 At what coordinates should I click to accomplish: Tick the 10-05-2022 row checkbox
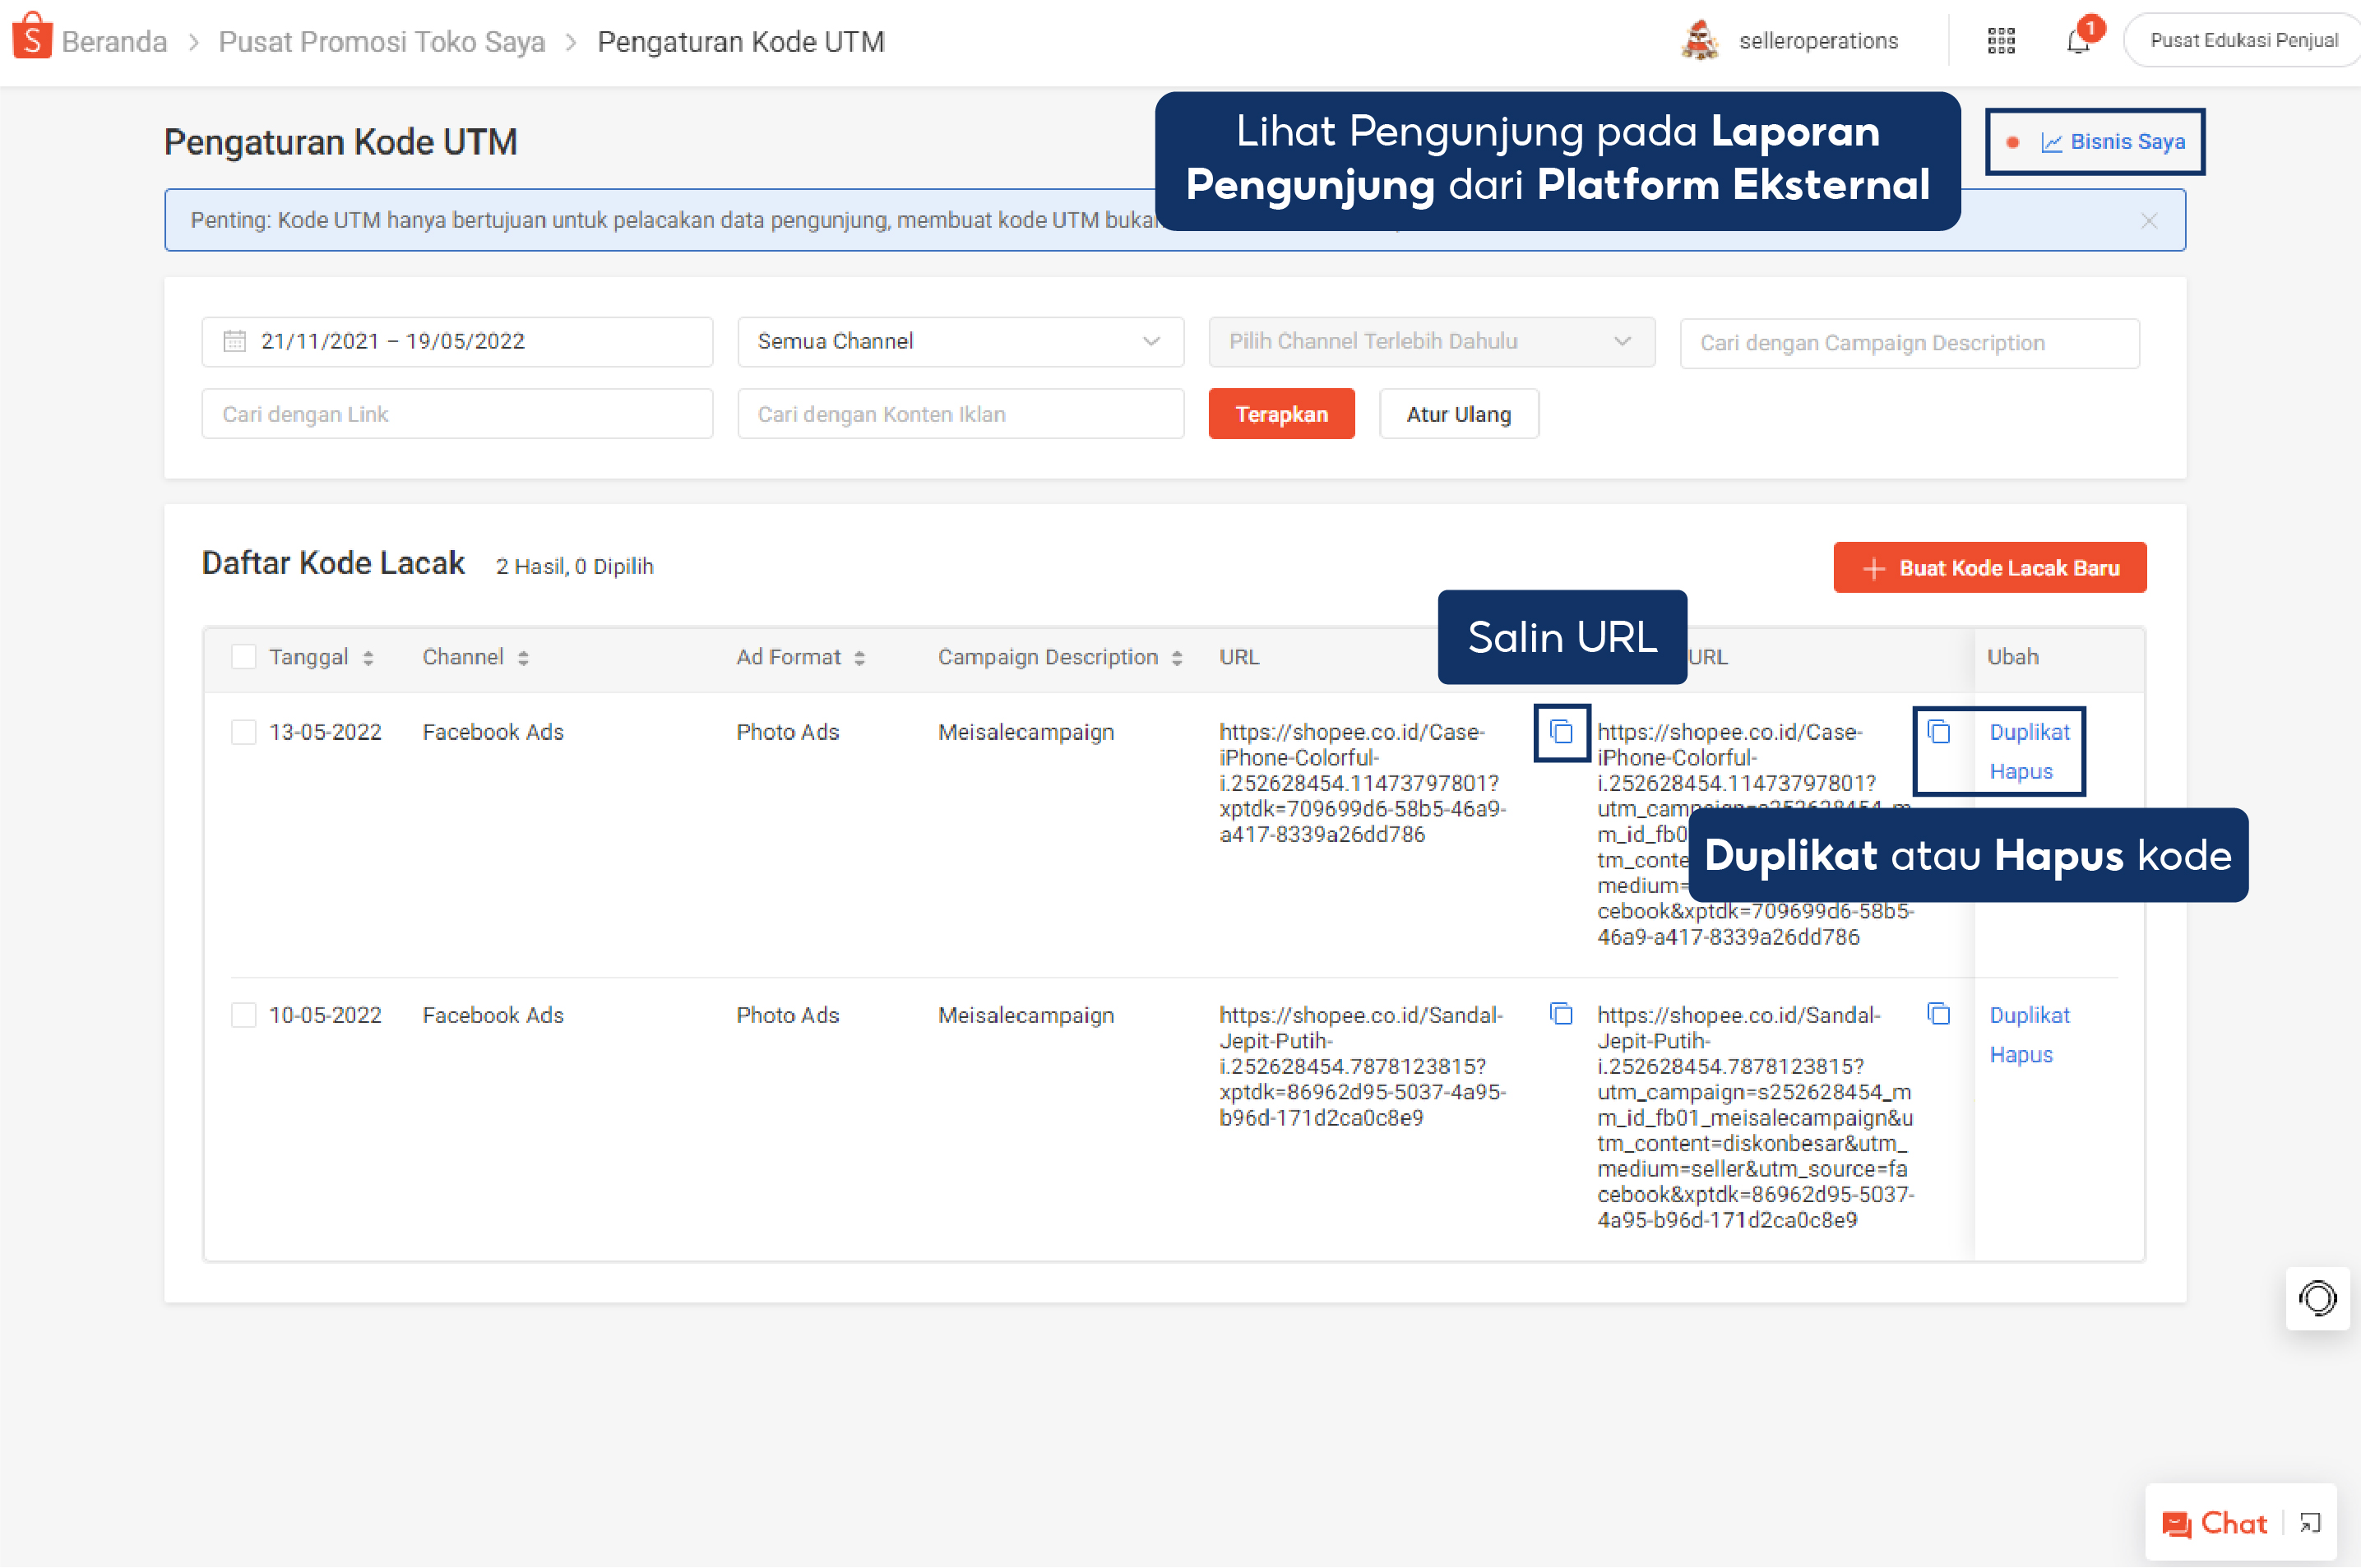coord(243,1015)
